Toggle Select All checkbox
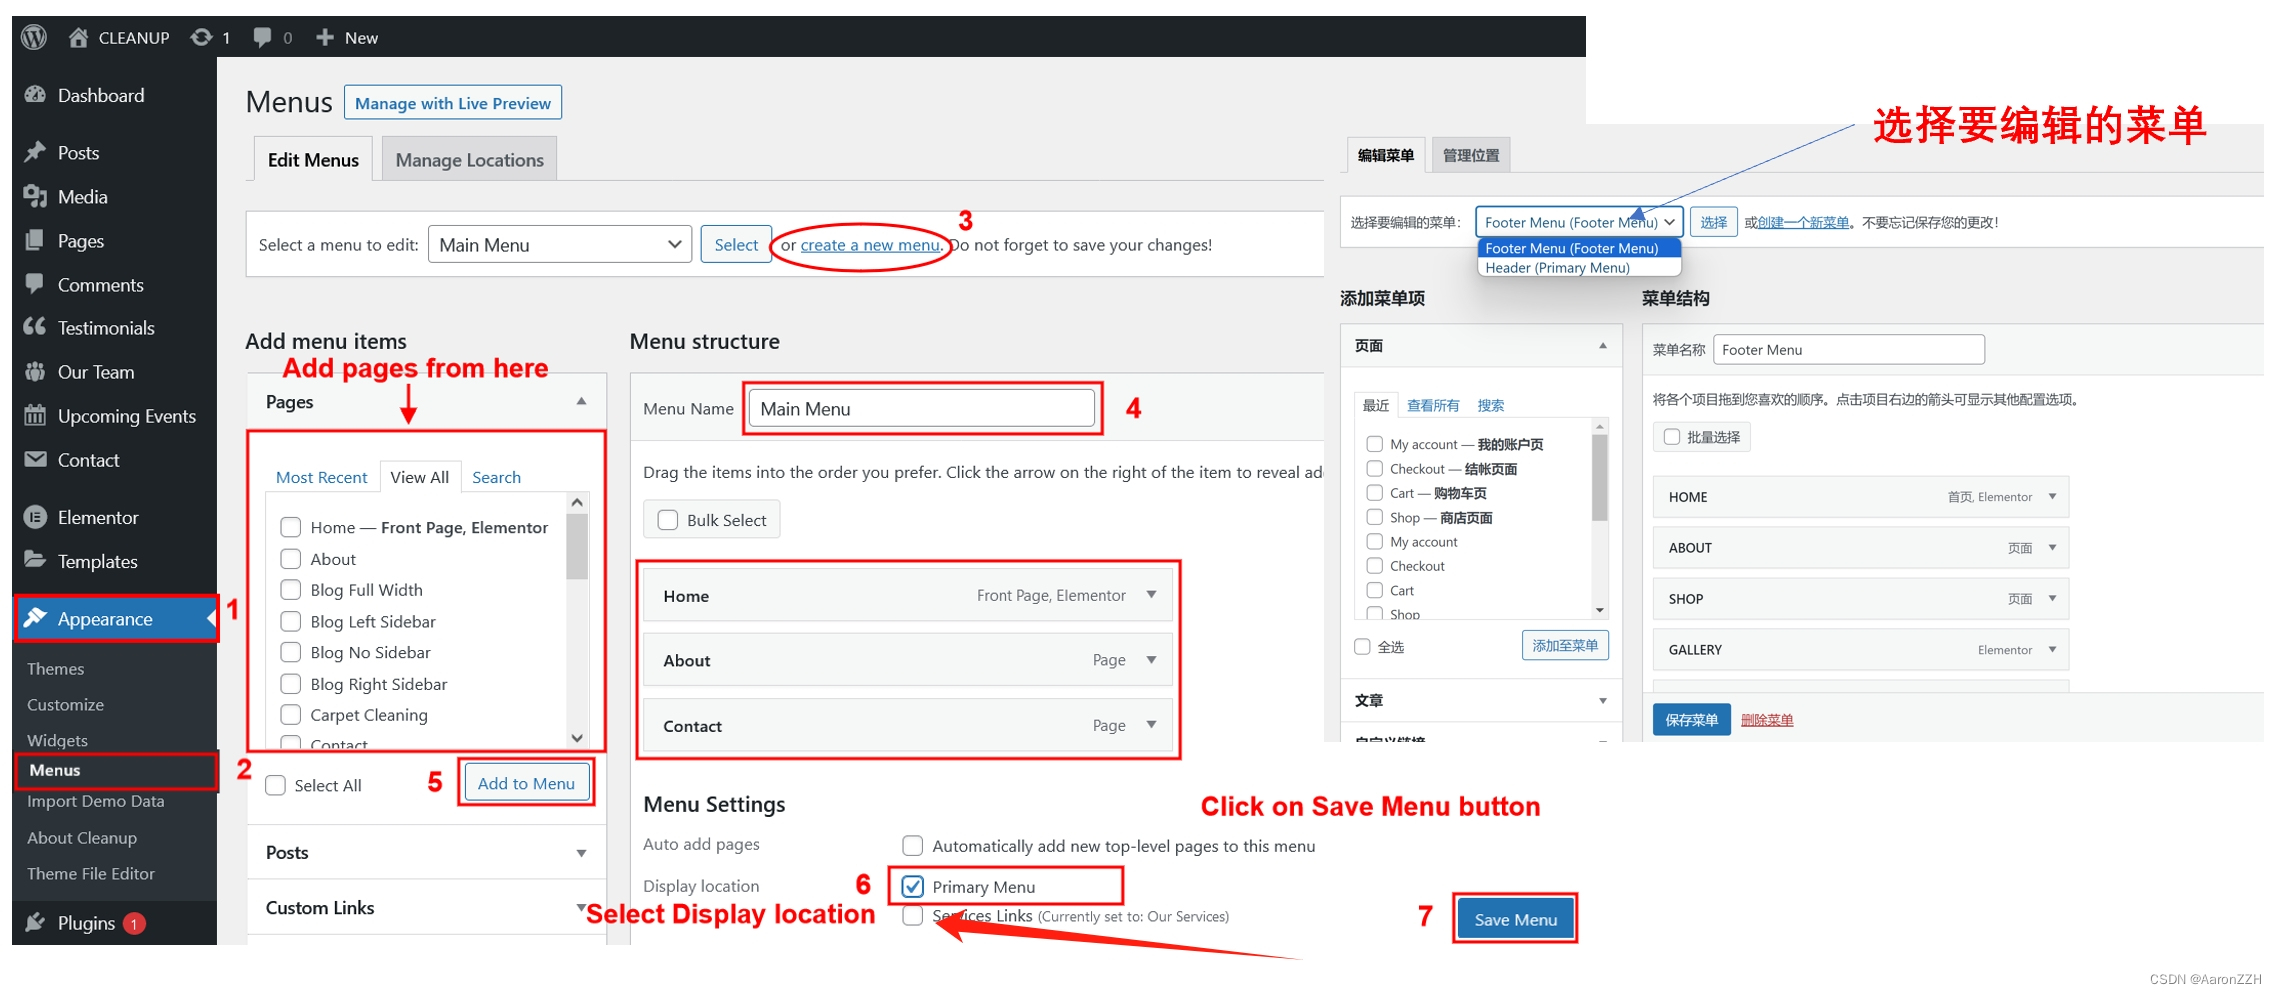Screen dimensions: 2276x994 point(275,785)
